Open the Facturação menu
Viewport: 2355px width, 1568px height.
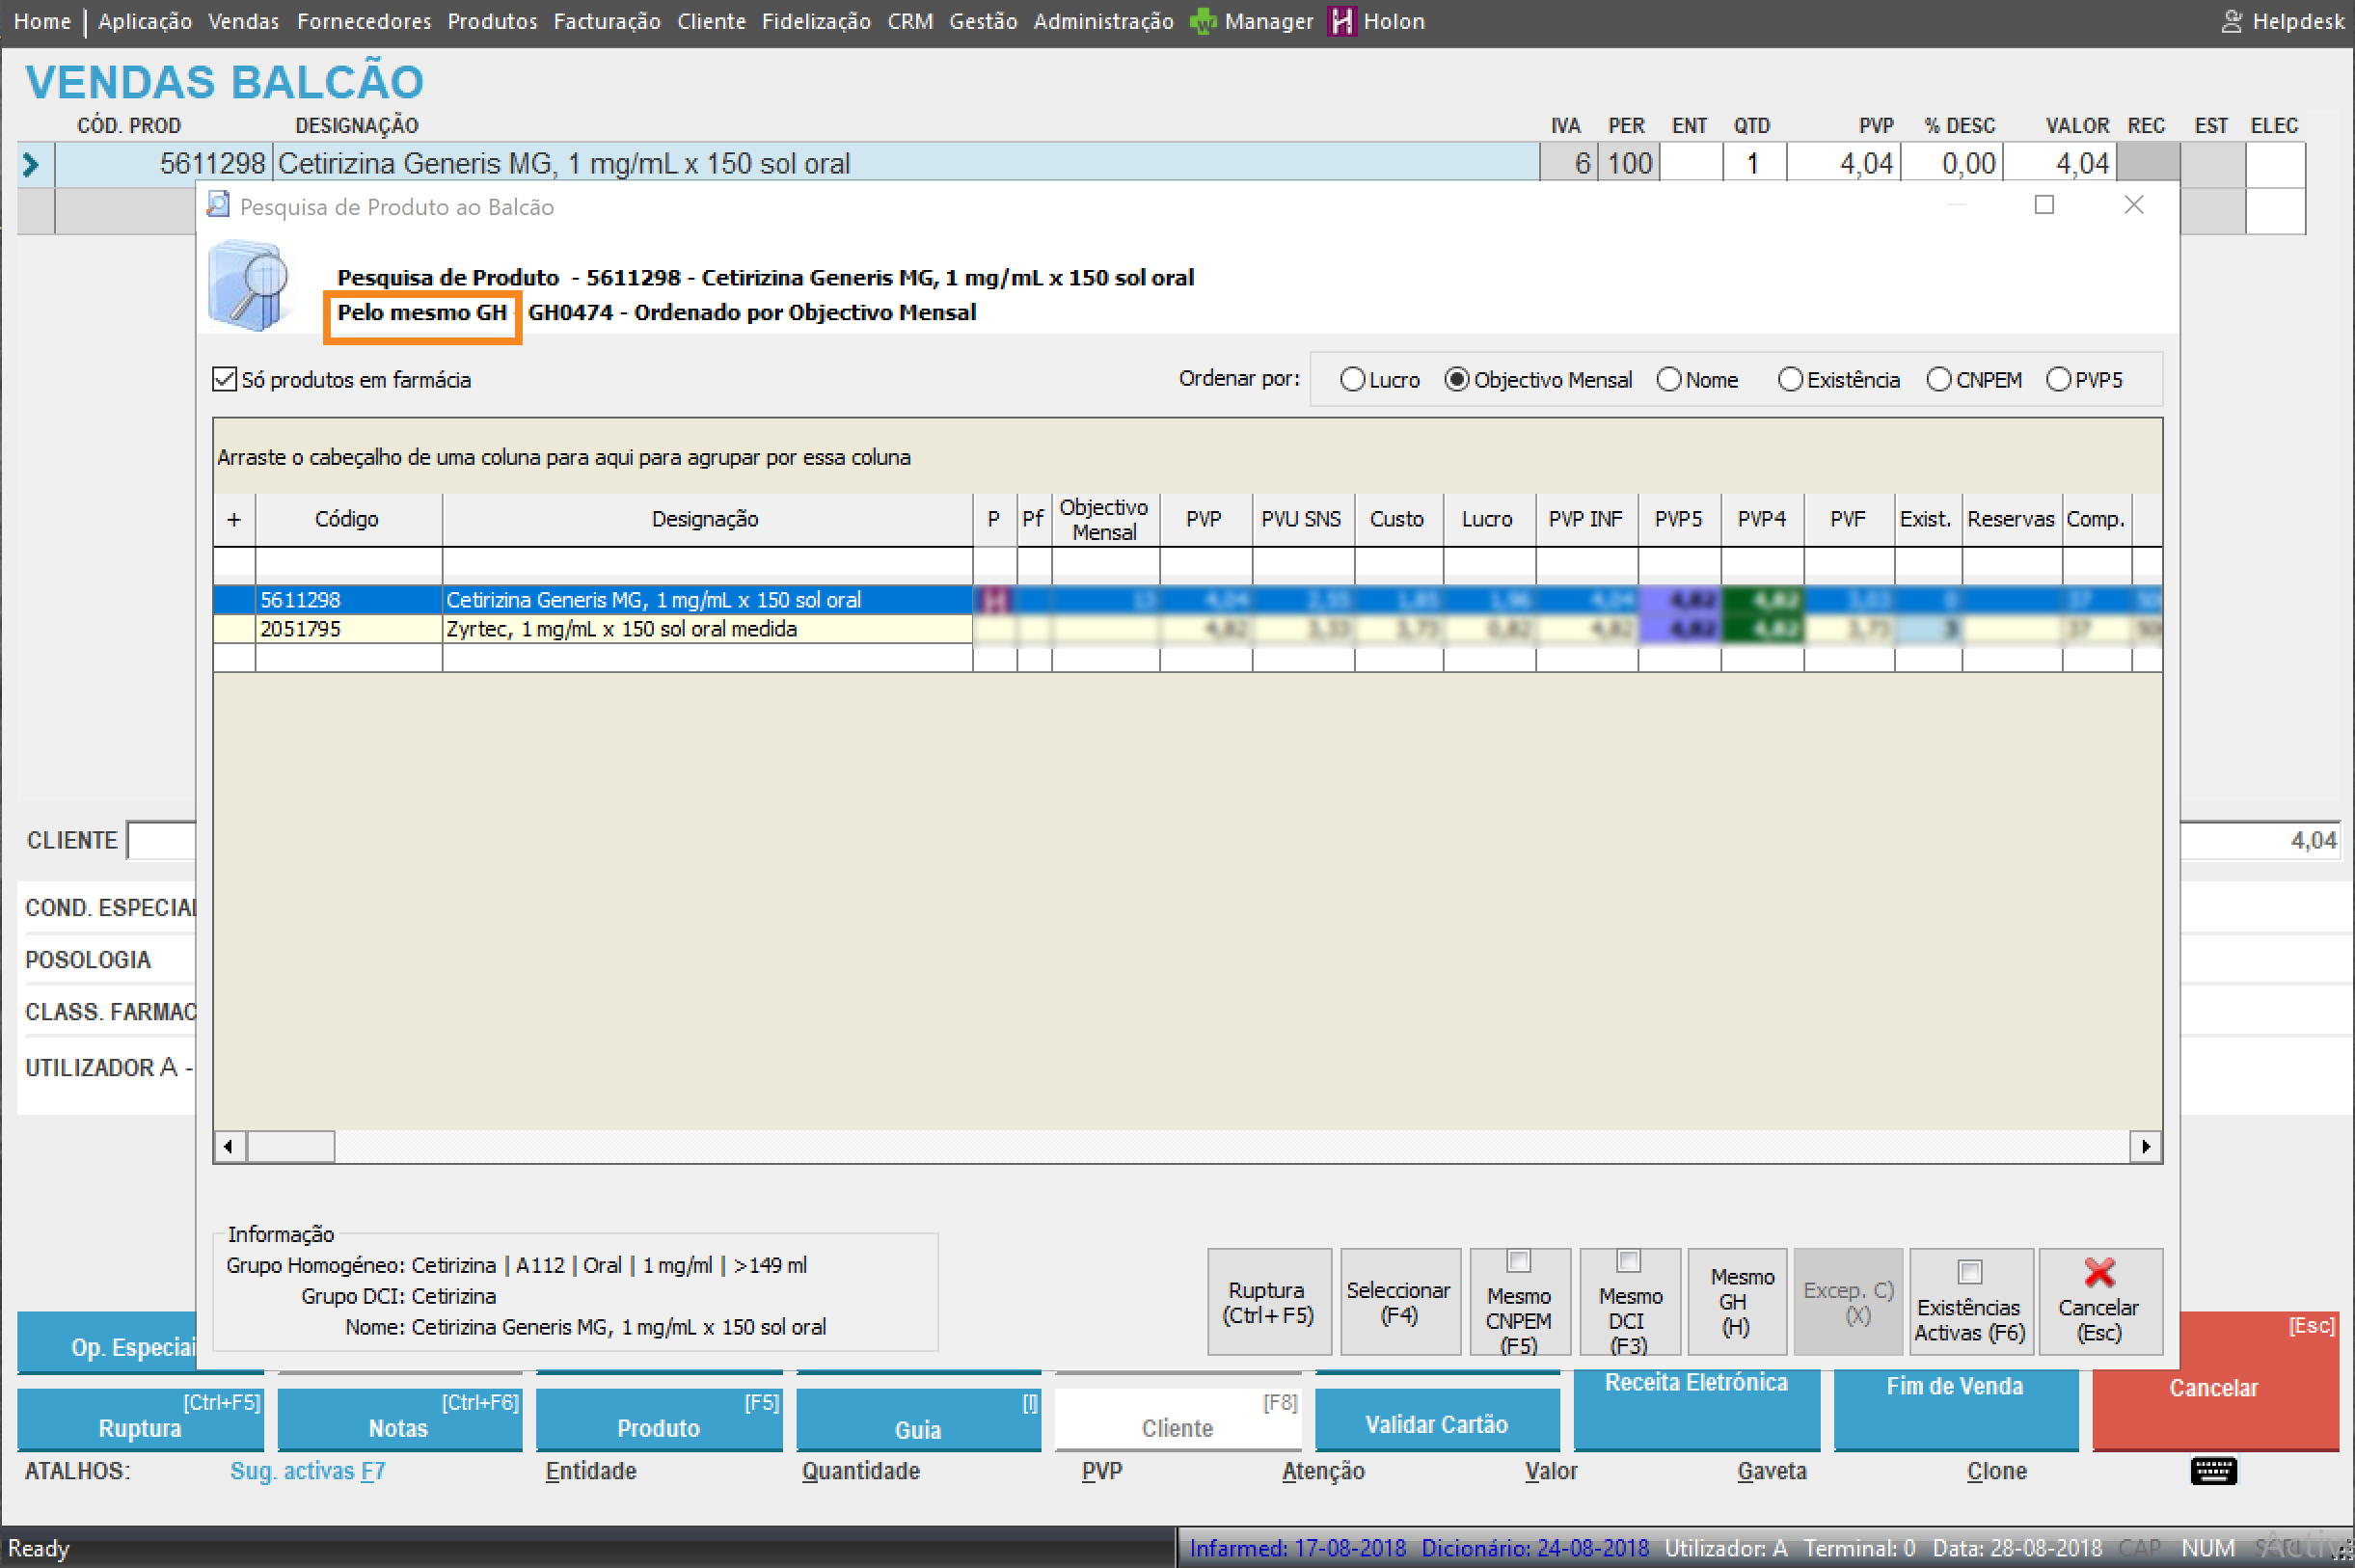[x=606, y=21]
